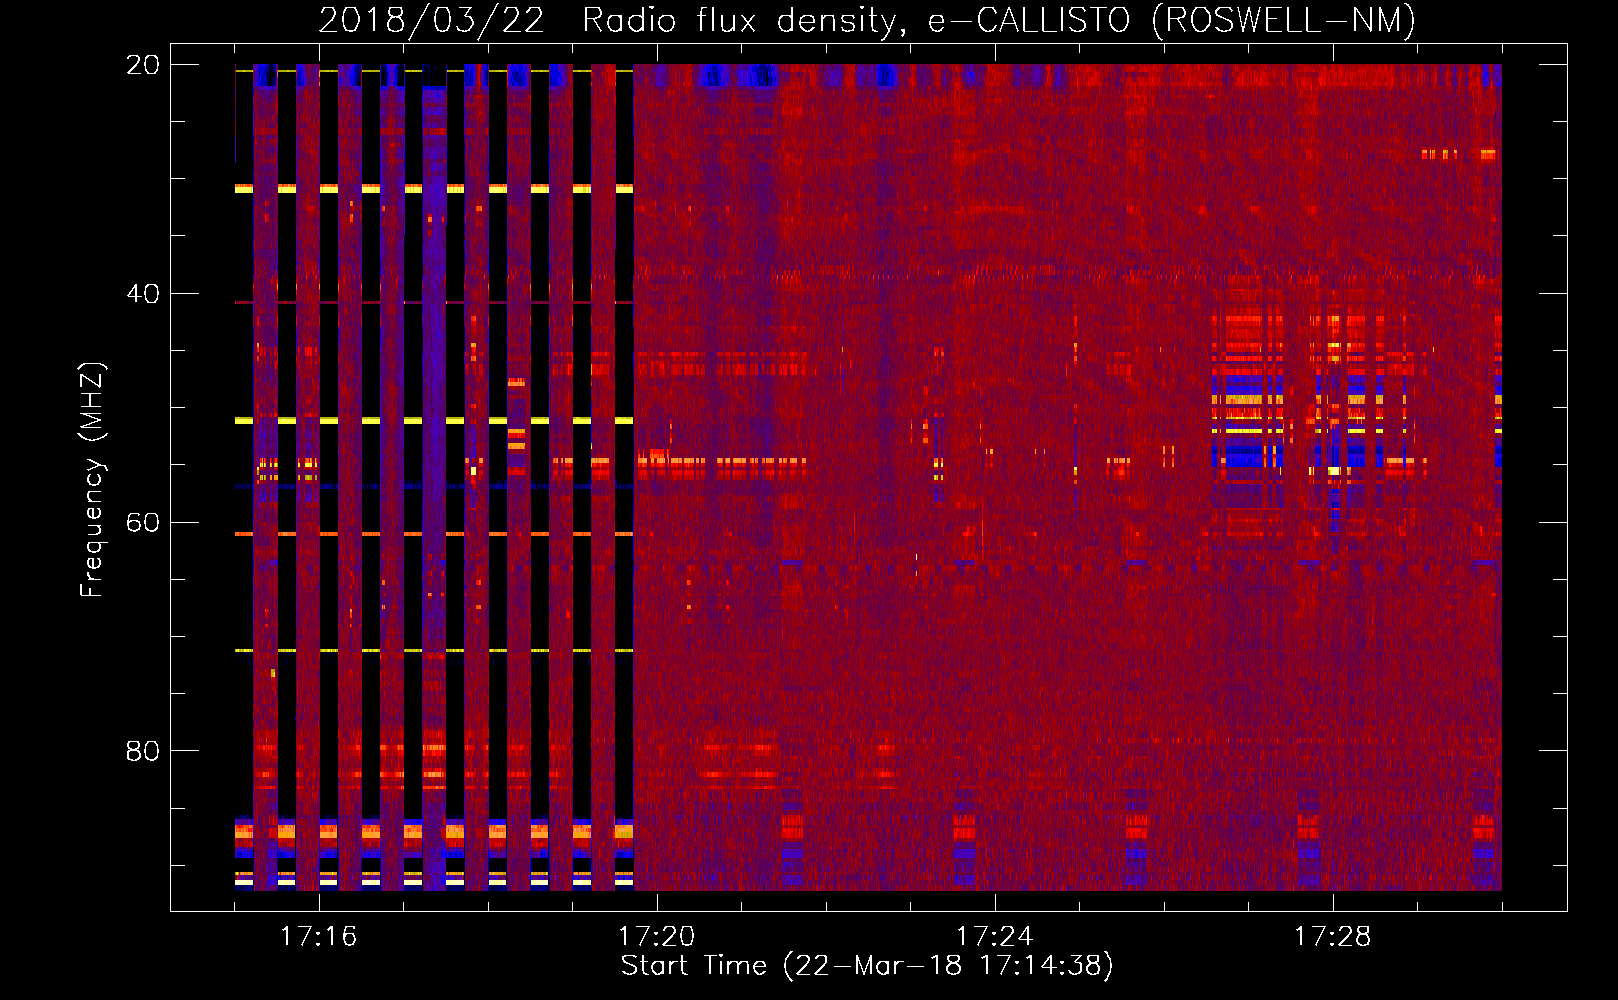Click the Start Time axis label
1618x1000 pixels.
point(867,966)
